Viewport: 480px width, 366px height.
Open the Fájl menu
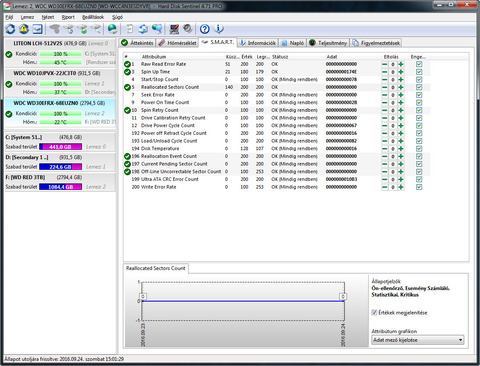9,17
